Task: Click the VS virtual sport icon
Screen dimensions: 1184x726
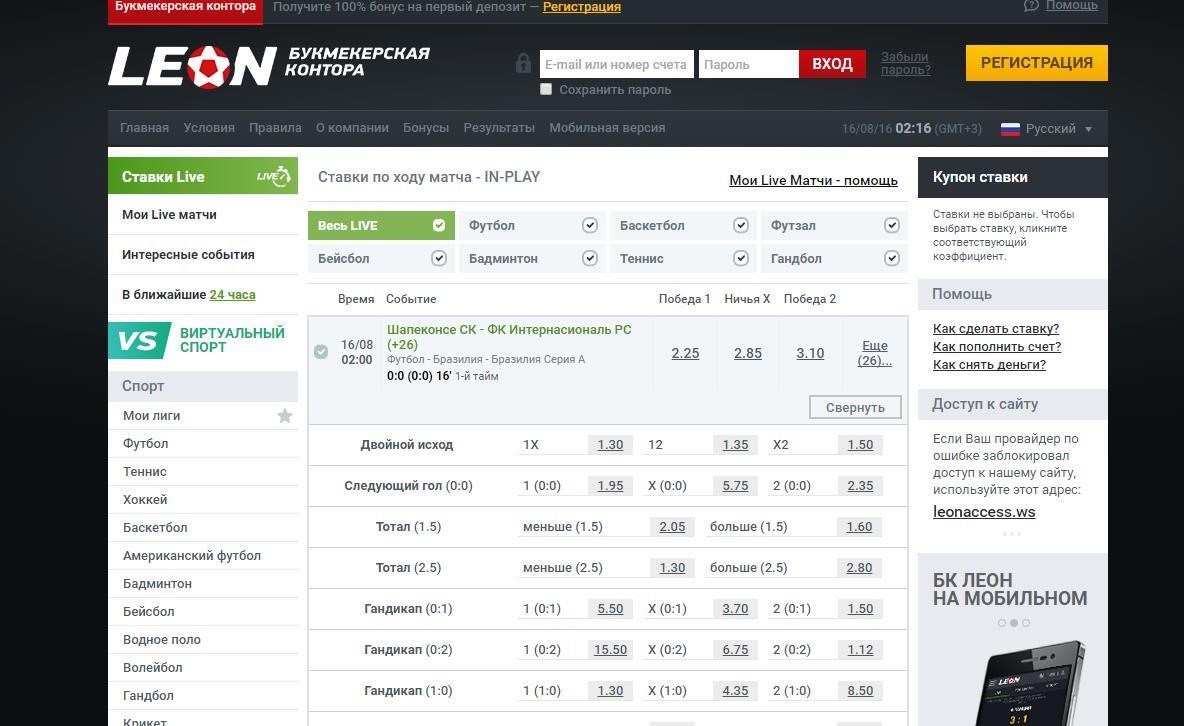Action: tap(139, 341)
